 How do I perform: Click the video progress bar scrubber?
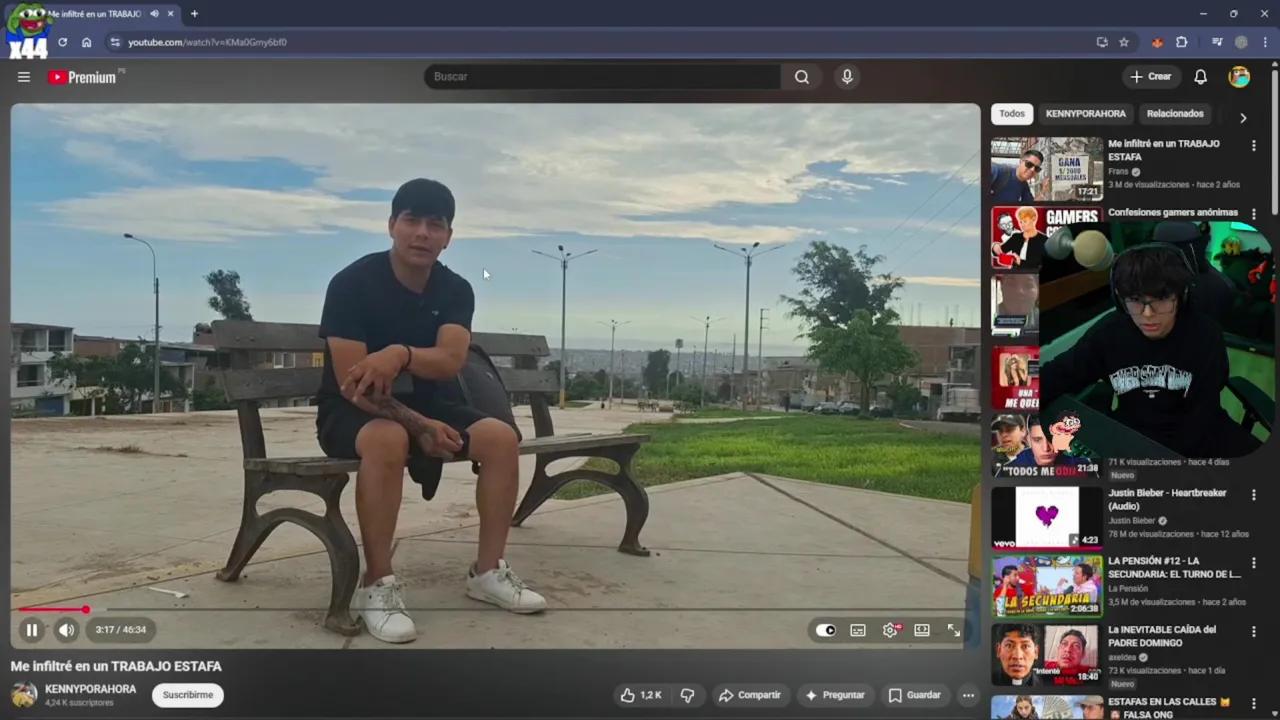(x=85, y=609)
